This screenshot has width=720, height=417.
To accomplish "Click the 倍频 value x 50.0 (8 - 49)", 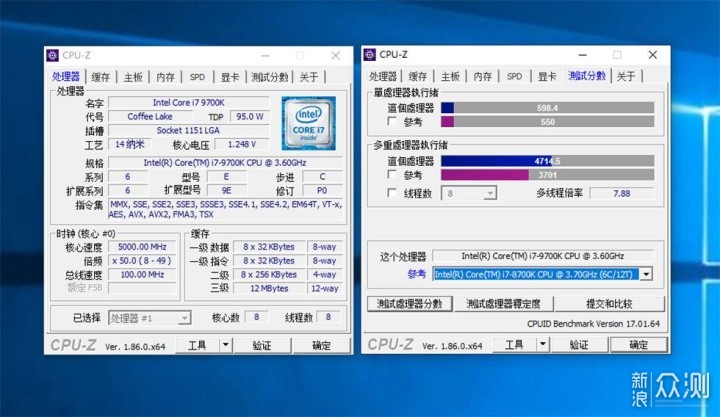I will [142, 260].
